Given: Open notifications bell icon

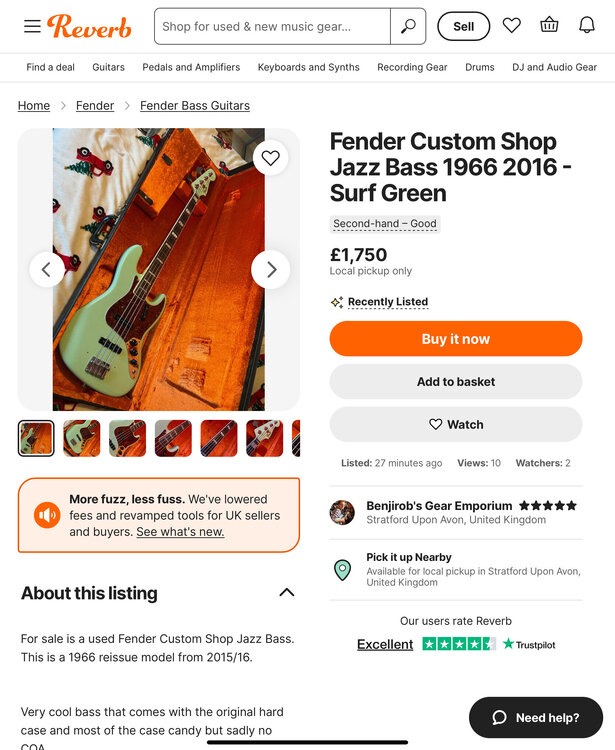Looking at the screenshot, I should 587,26.
